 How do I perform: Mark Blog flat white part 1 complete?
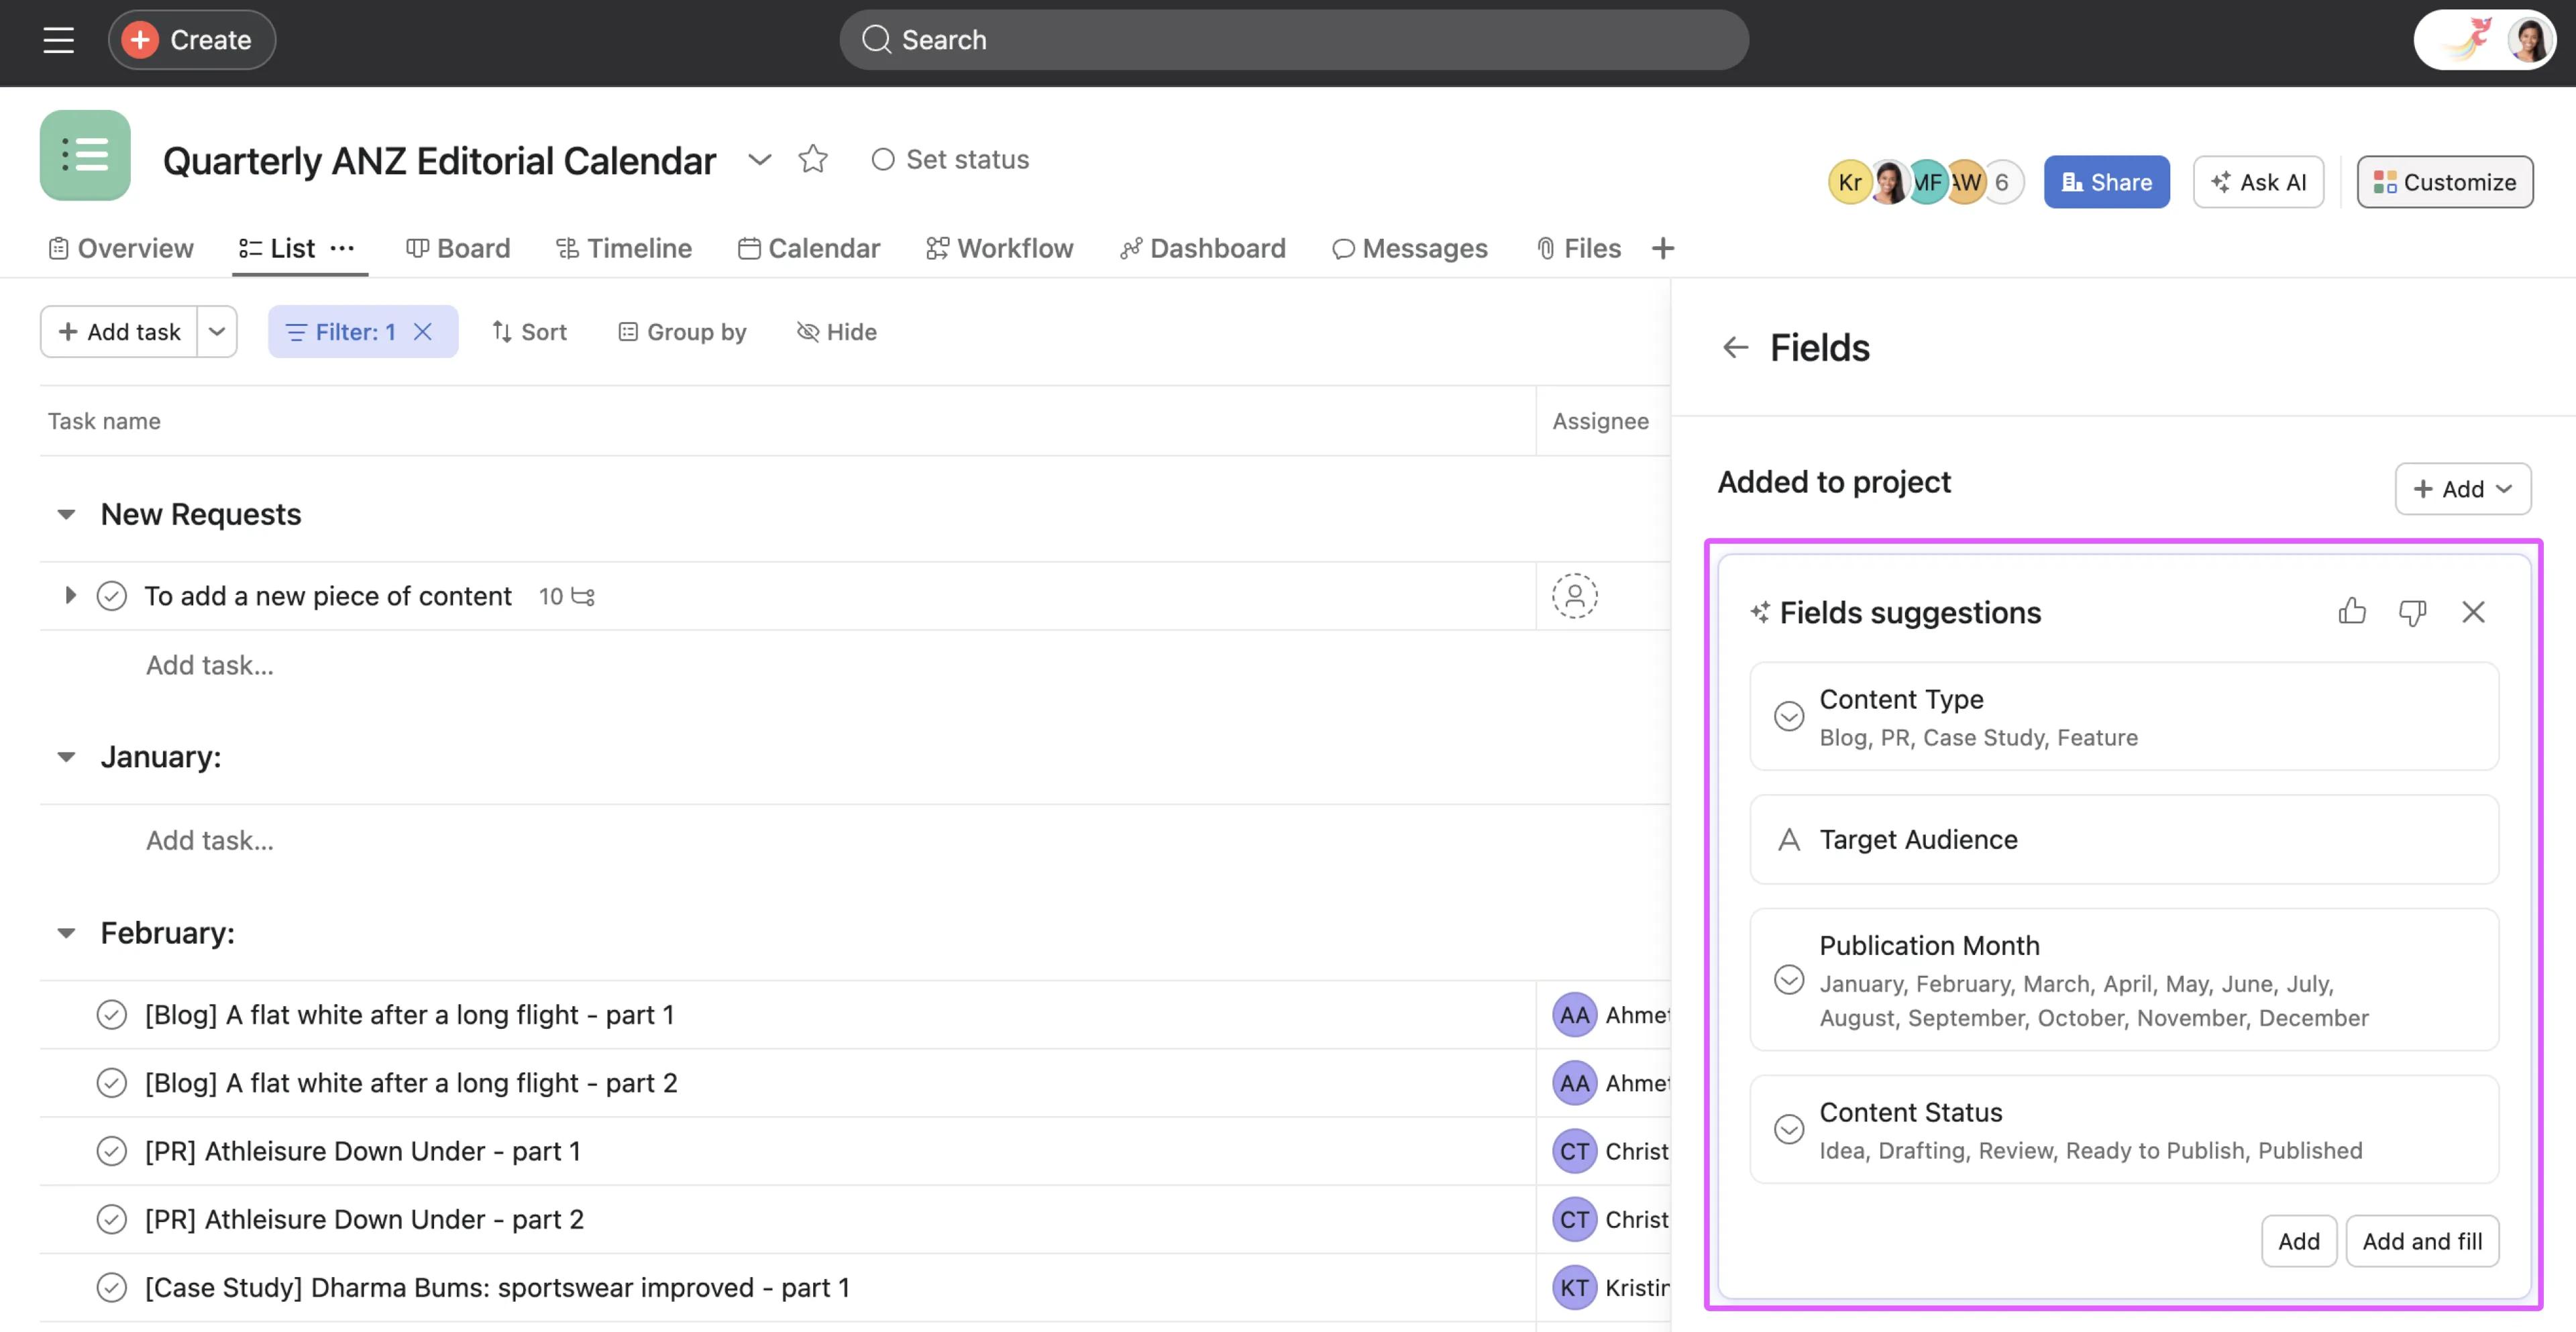111,1015
